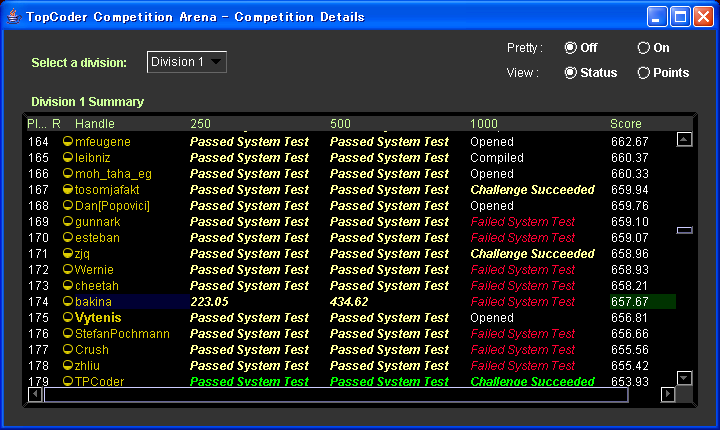This screenshot has width=720, height=430.
Task: Click zjq's Challenge Succeeded status
Action: (x=533, y=254)
